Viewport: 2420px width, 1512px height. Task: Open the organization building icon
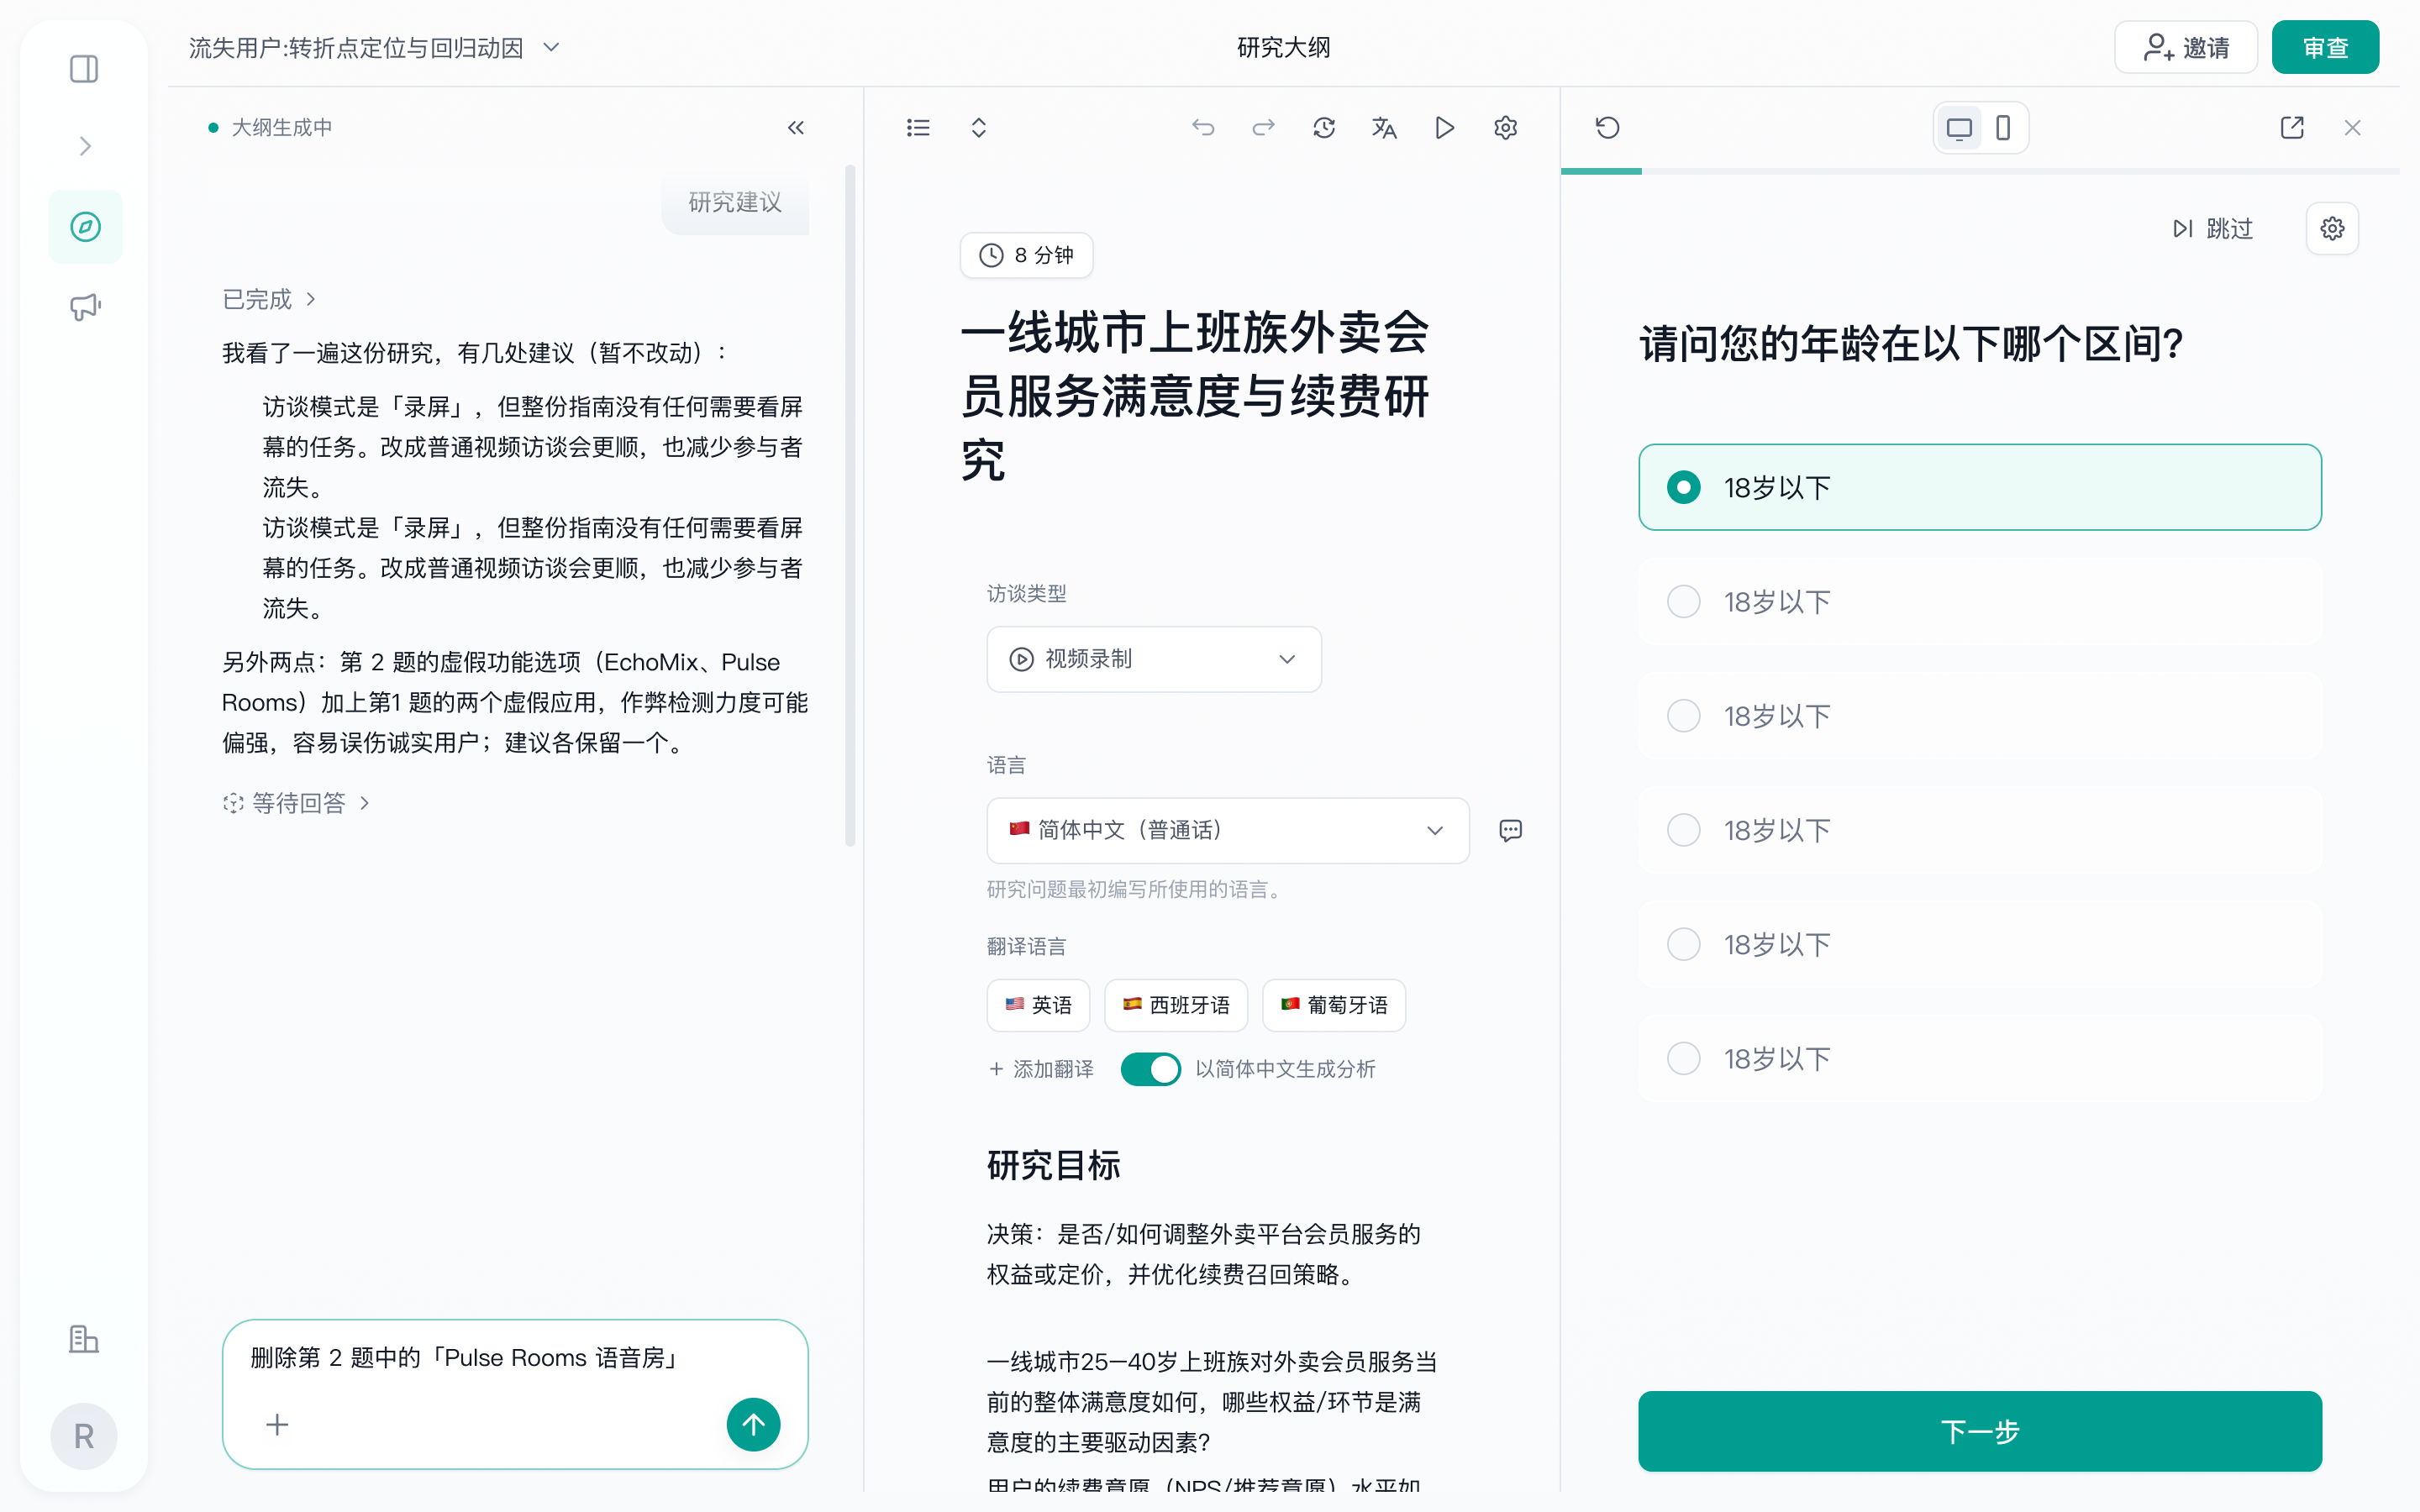coord(84,1339)
